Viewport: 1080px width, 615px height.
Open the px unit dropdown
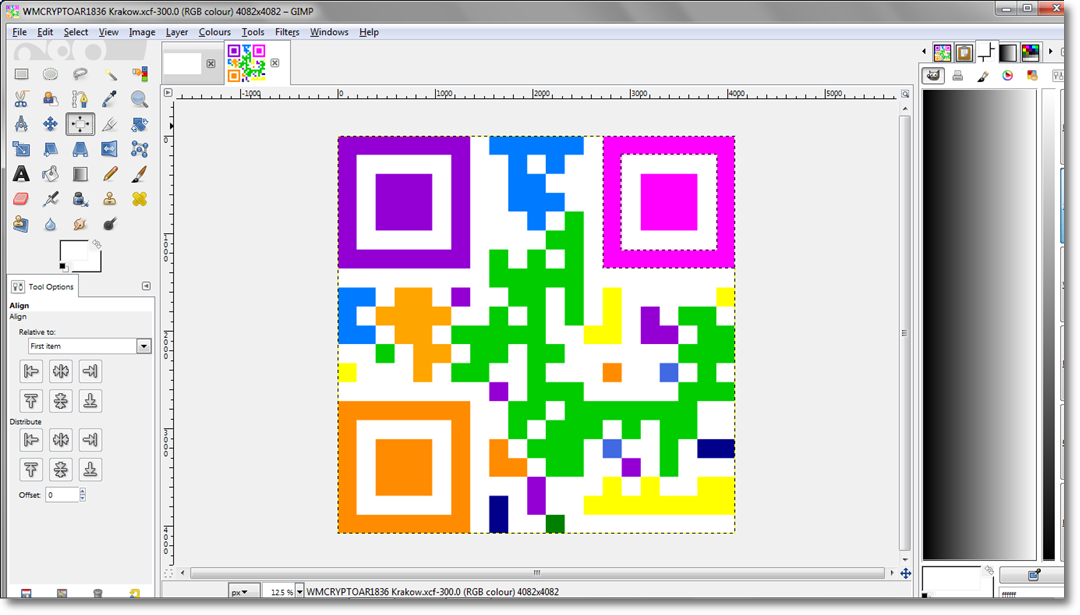244,592
